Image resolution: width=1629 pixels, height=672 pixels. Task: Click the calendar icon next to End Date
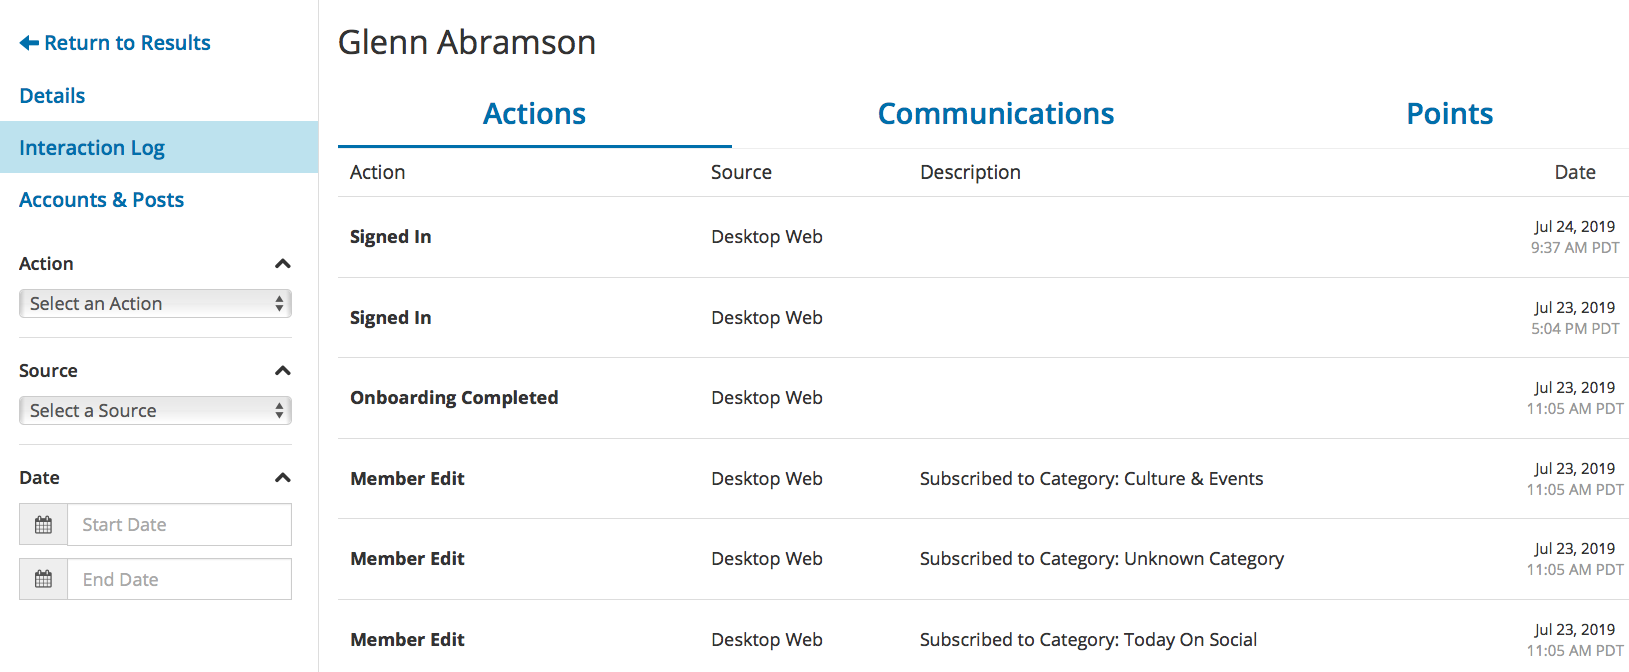43,579
